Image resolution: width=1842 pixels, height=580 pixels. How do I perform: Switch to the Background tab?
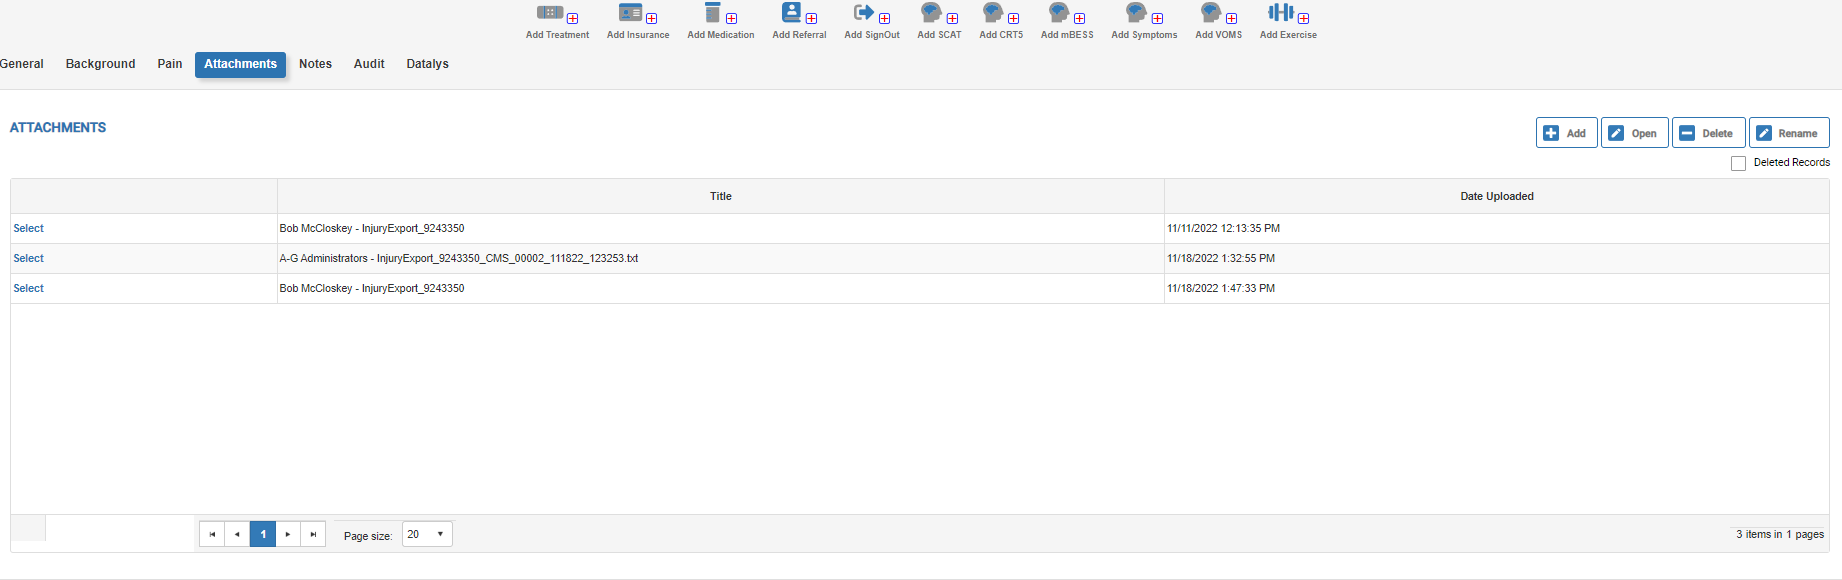click(x=100, y=64)
